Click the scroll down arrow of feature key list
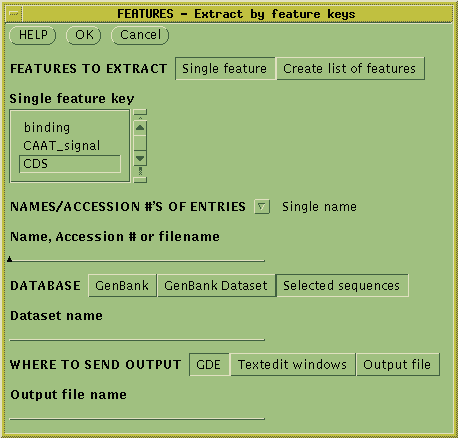Screen dimensions: 458x438 tap(140, 158)
